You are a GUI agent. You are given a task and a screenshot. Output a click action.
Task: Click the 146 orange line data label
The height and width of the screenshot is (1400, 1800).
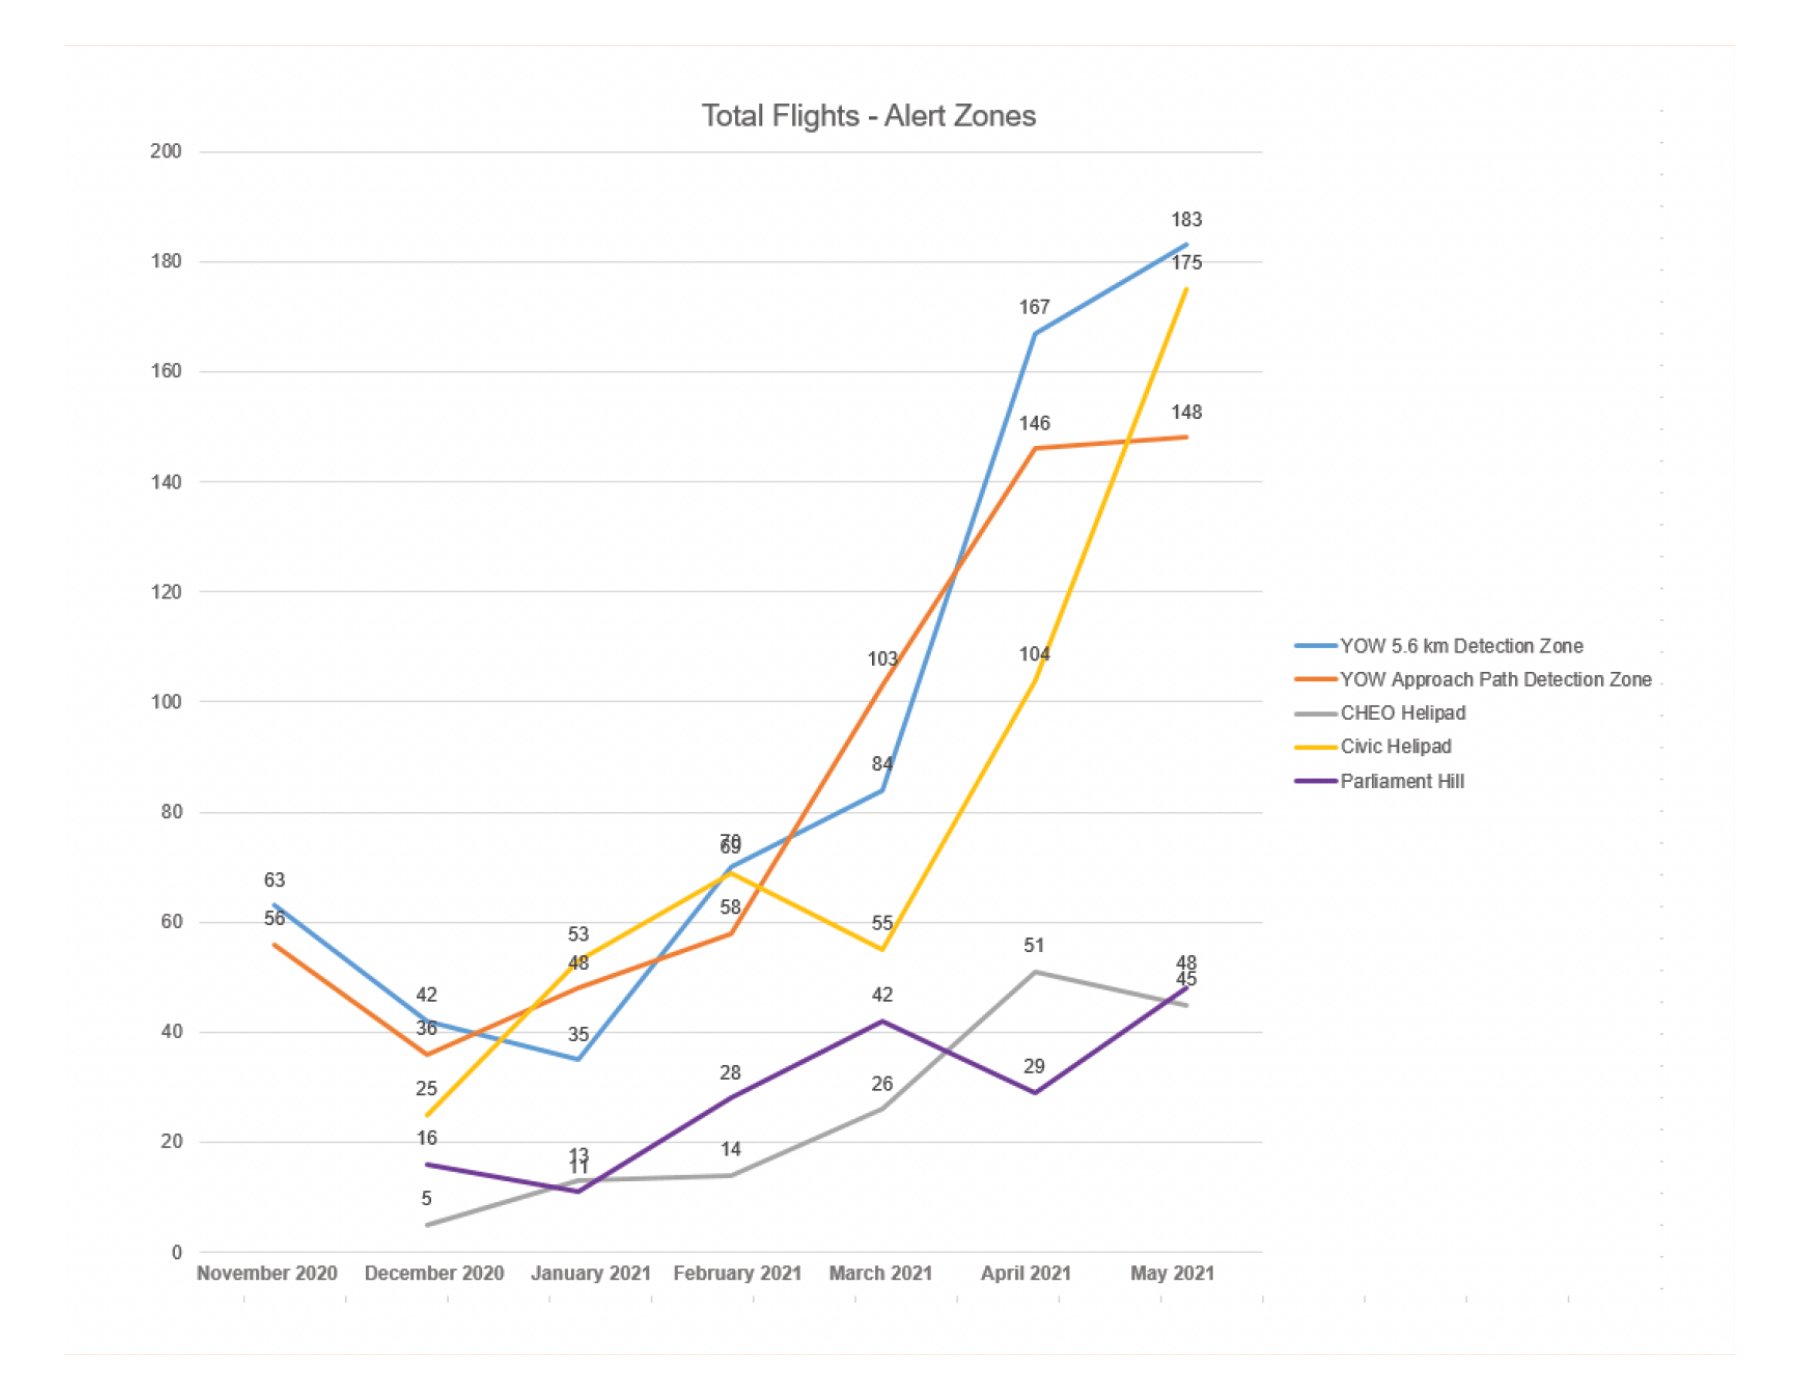1034,424
